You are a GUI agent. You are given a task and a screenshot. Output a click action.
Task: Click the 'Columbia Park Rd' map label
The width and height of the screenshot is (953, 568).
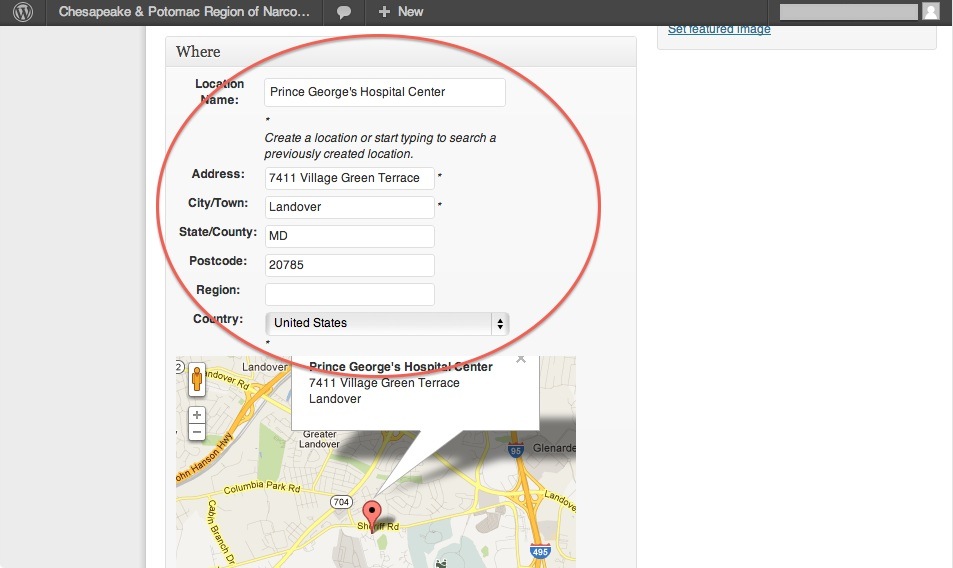coord(261,487)
